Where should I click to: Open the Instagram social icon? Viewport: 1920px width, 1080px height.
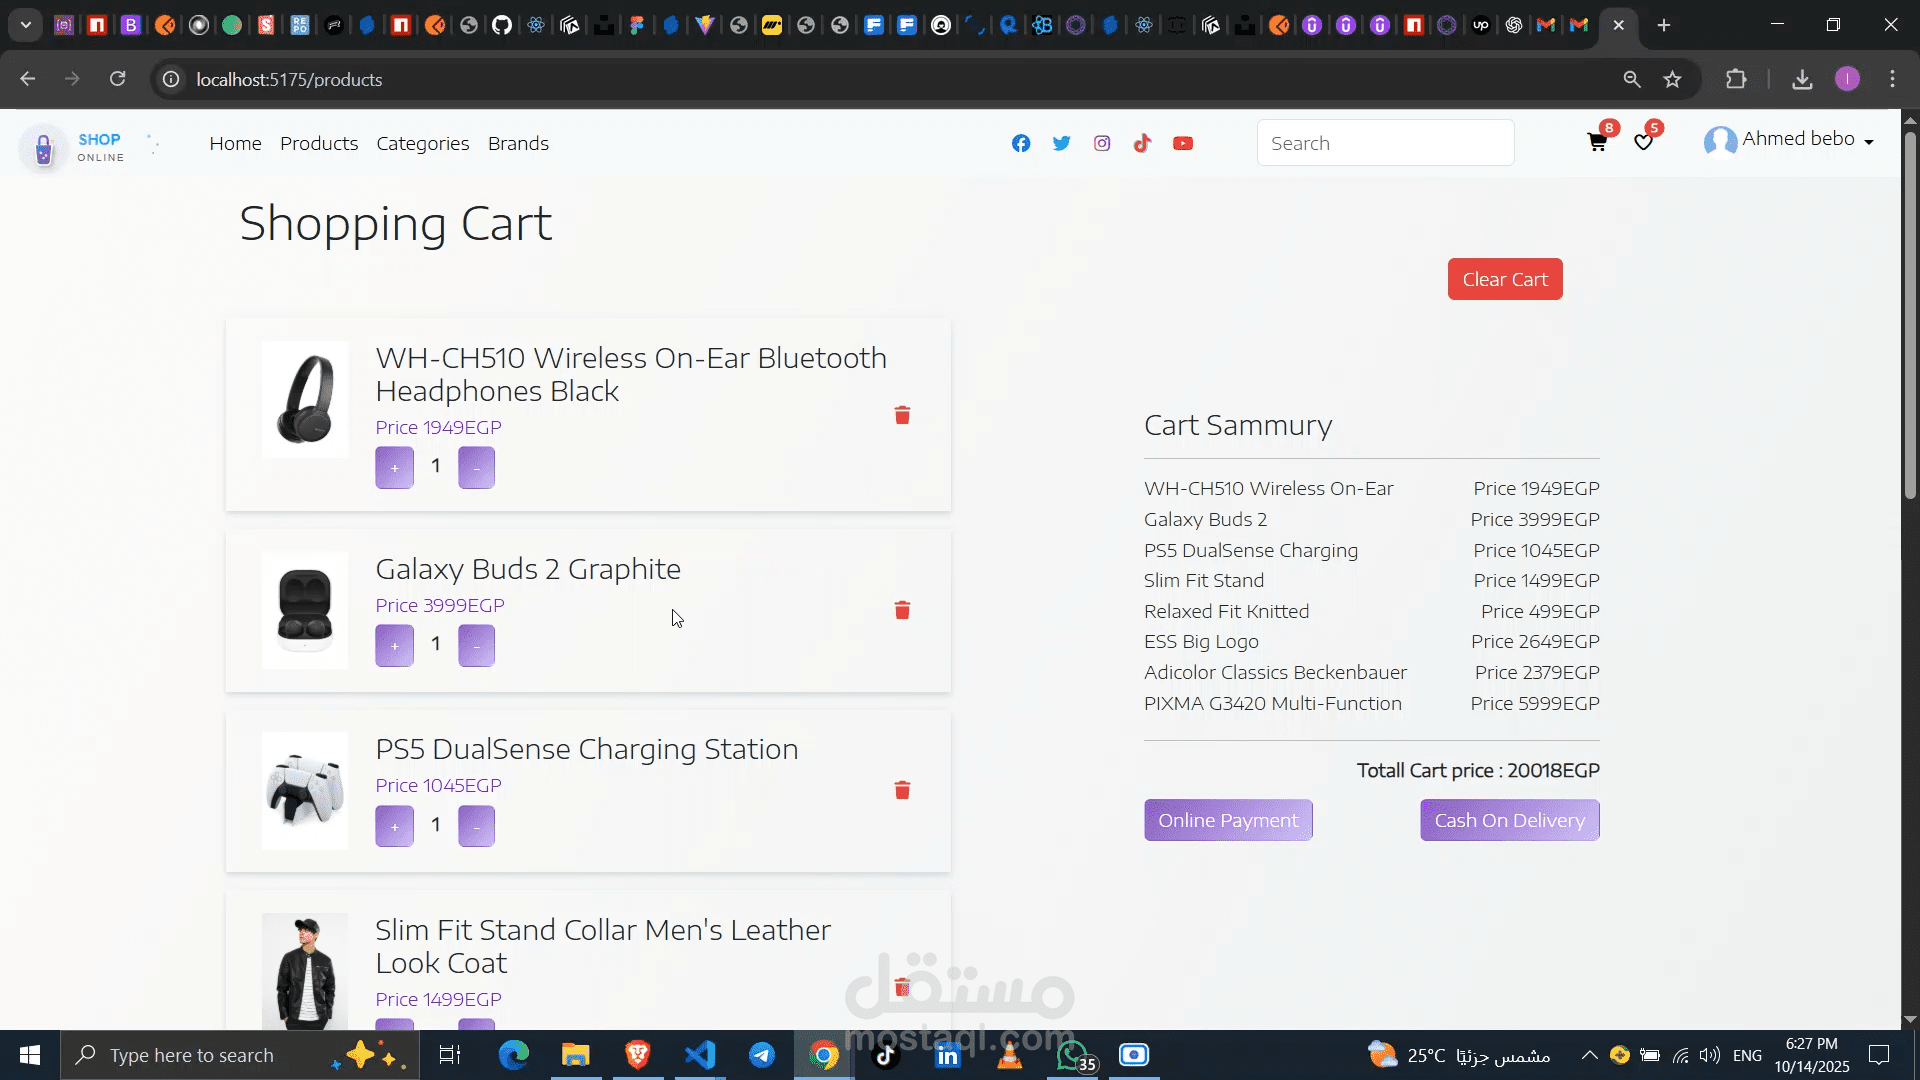point(1102,143)
